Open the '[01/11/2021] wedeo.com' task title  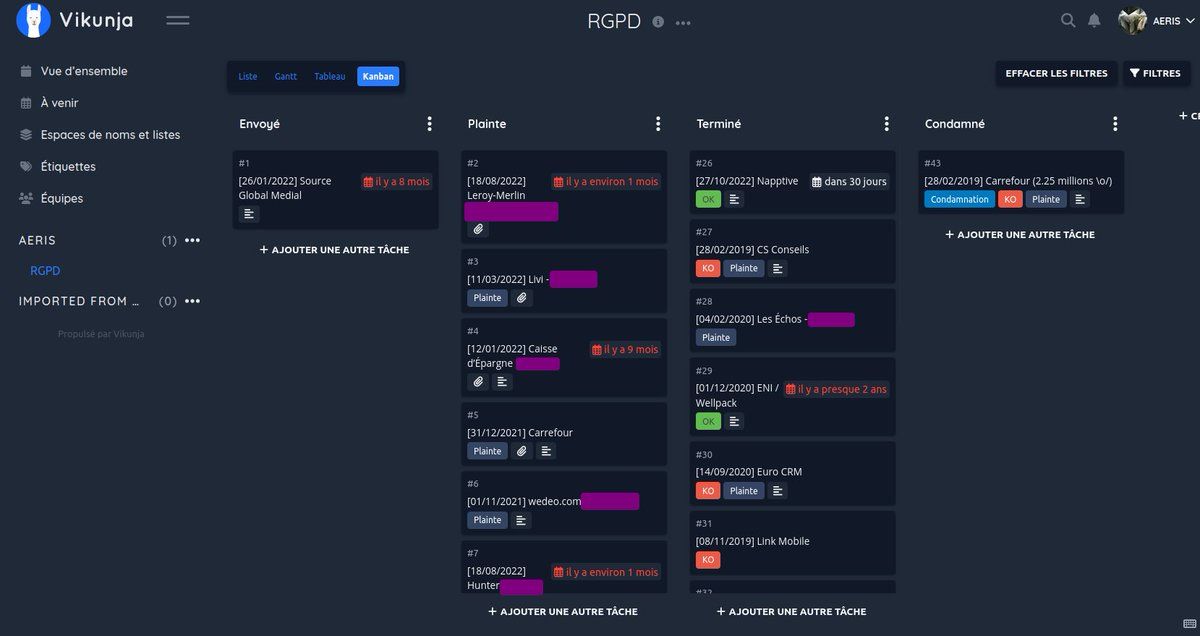tap(524, 502)
